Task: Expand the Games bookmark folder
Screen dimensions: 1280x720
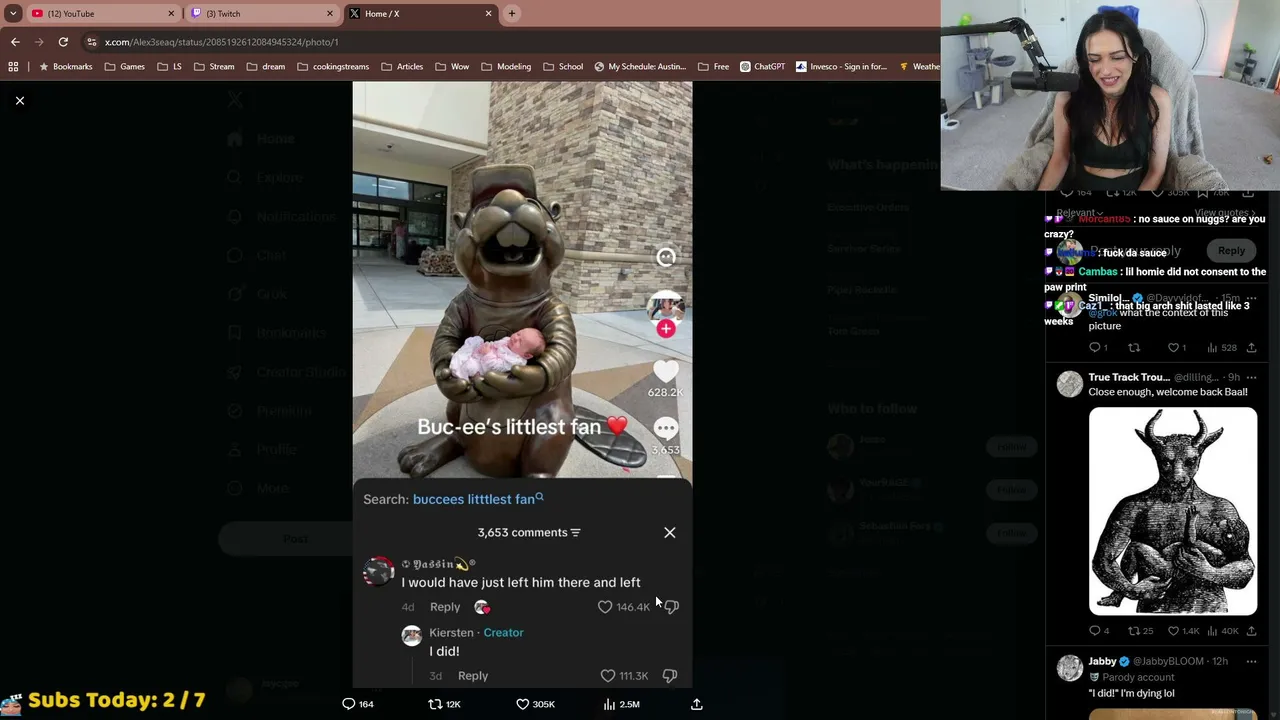Action: pos(125,67)
